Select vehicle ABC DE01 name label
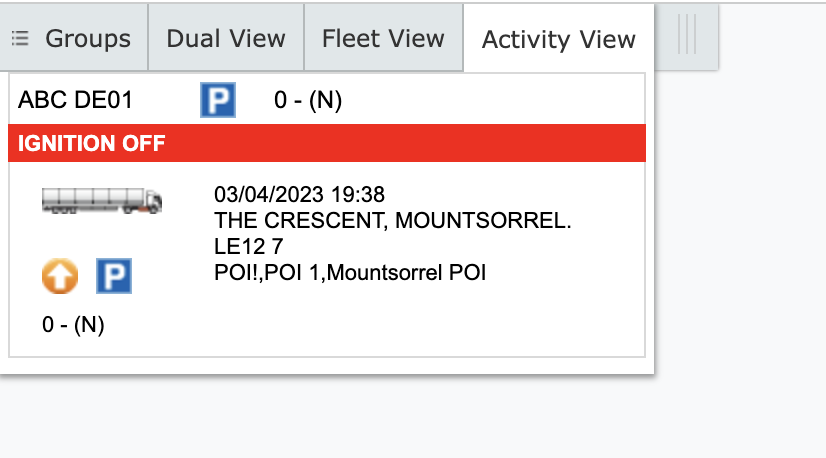826x458 pixels. (x=75, y=100)
